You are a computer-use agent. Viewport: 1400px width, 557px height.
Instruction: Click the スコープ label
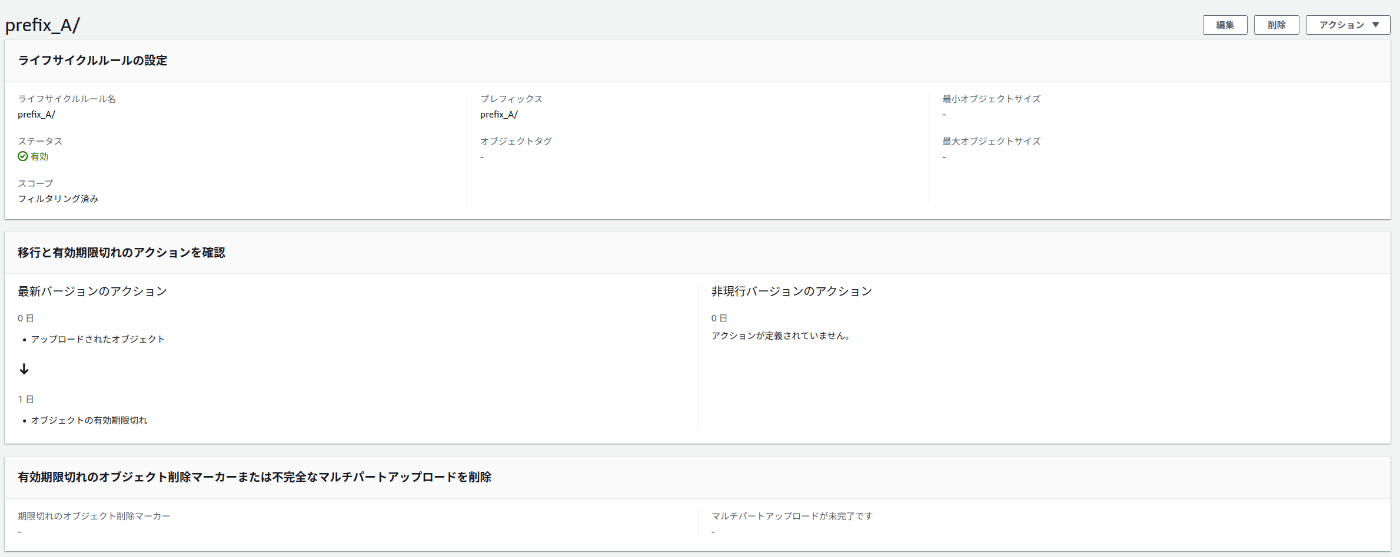[x=36, y=183]
